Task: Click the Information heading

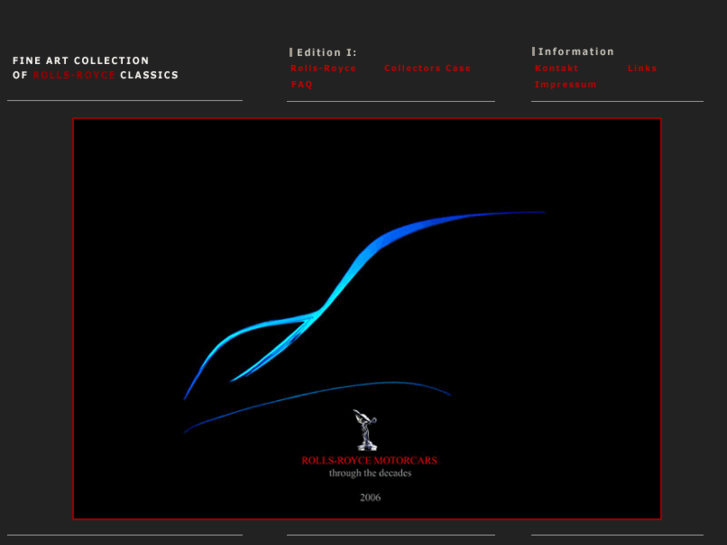Action: (576, 51)
